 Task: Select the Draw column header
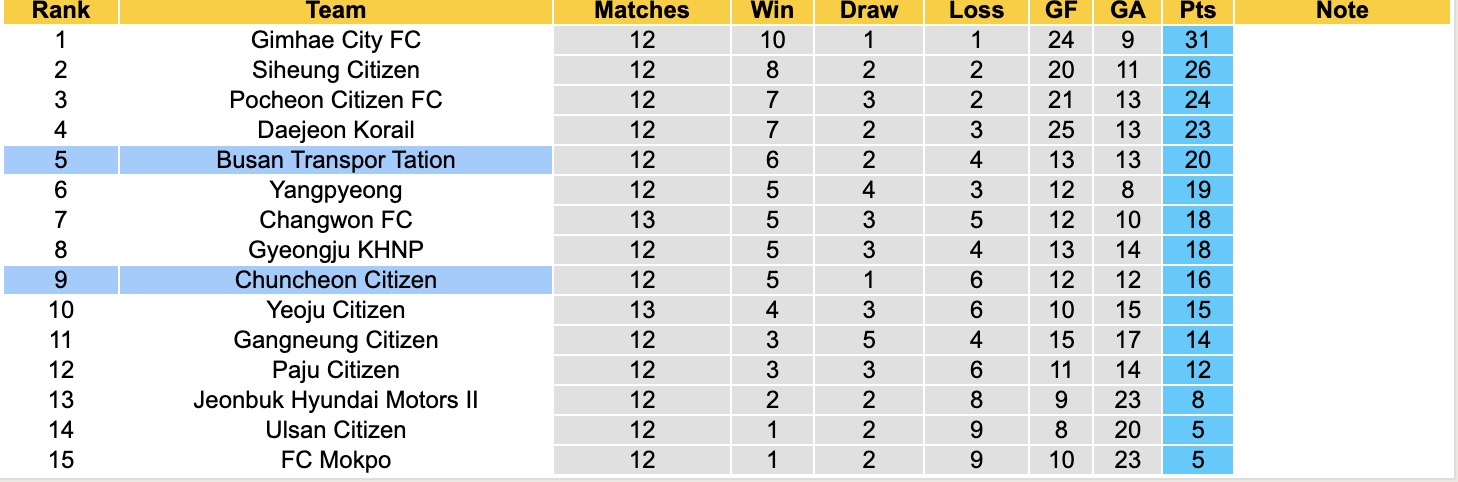click(x=869, y=11)
